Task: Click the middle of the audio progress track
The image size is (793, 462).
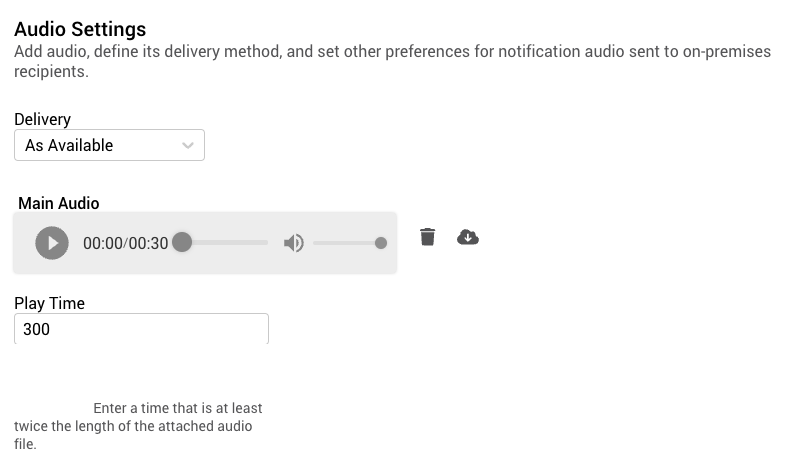Action: pos(225,243)
